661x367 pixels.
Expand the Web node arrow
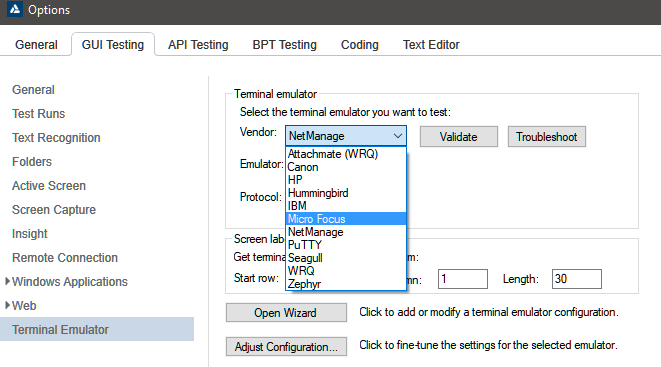pyautogui.click(x=7, y=305)
